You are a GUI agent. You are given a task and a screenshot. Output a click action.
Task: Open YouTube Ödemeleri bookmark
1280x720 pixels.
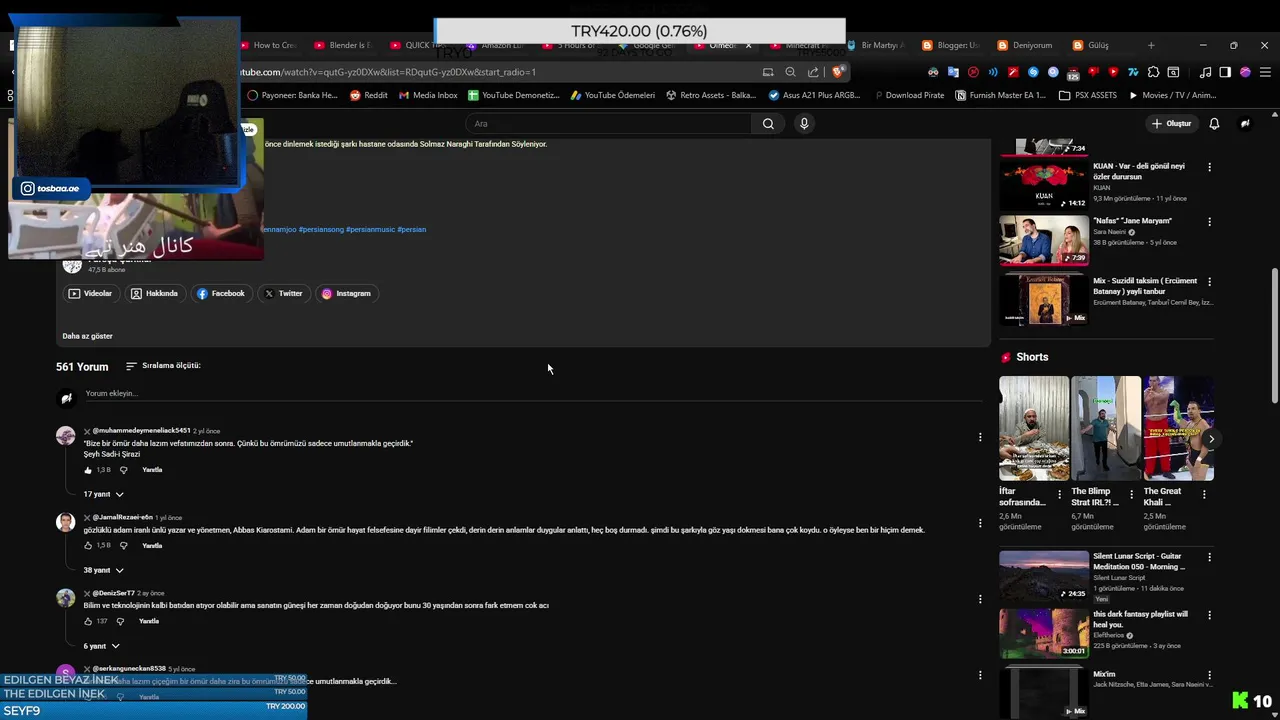click(x=613, y=95)
